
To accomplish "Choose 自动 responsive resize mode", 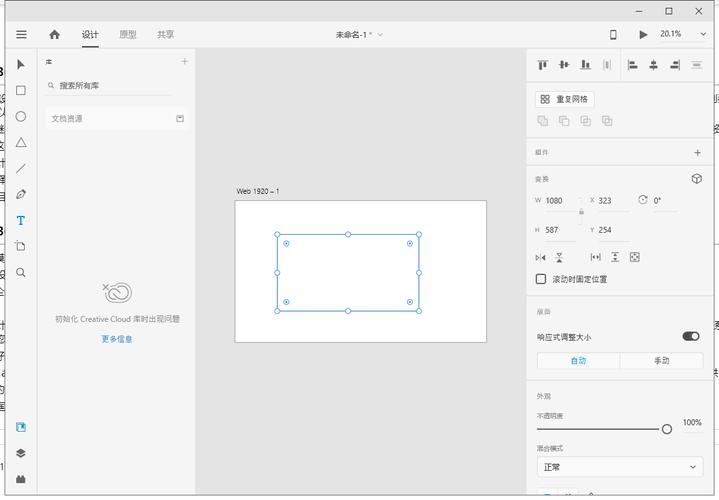I will [x=578, y=361].
